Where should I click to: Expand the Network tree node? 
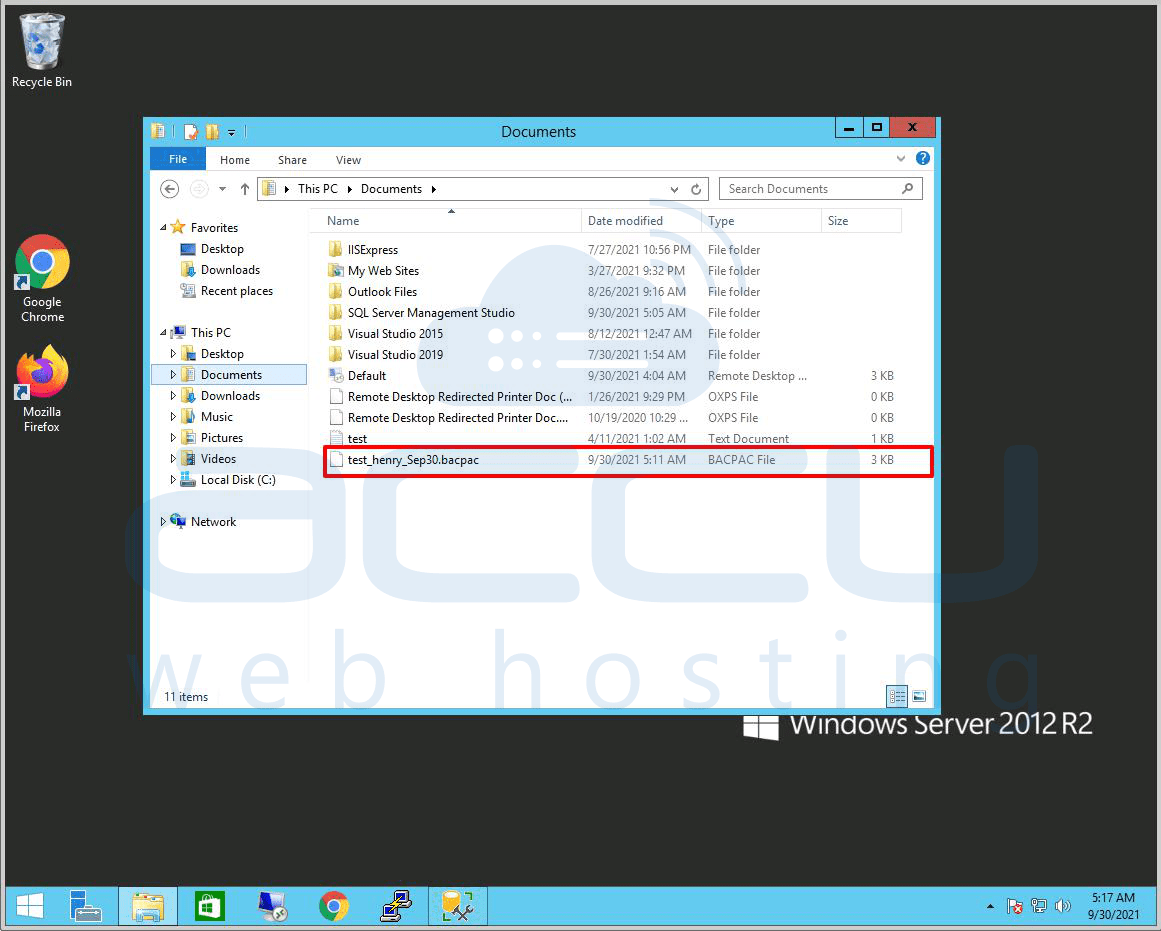(164, 522)
